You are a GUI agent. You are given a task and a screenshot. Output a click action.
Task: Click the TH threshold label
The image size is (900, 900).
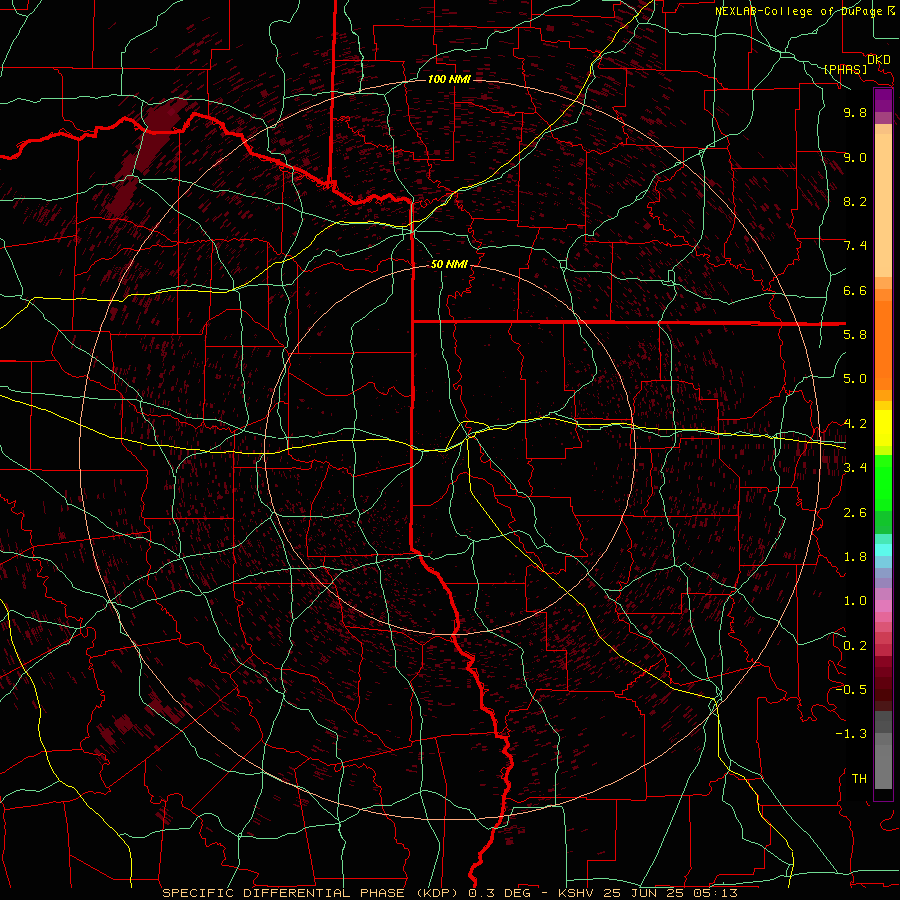pyautogui.click(x=859, y=778)
